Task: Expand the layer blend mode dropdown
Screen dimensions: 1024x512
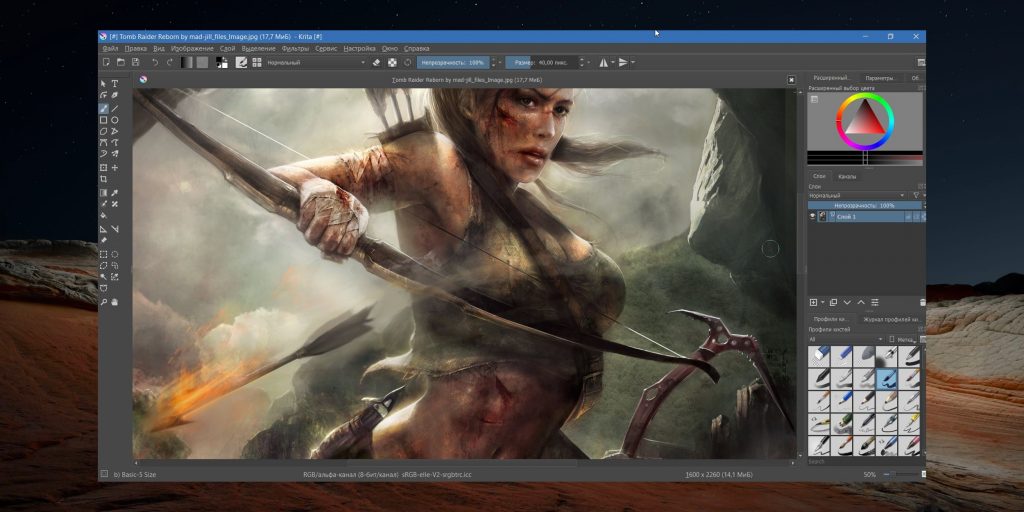Action: click(x=856, y=195)
